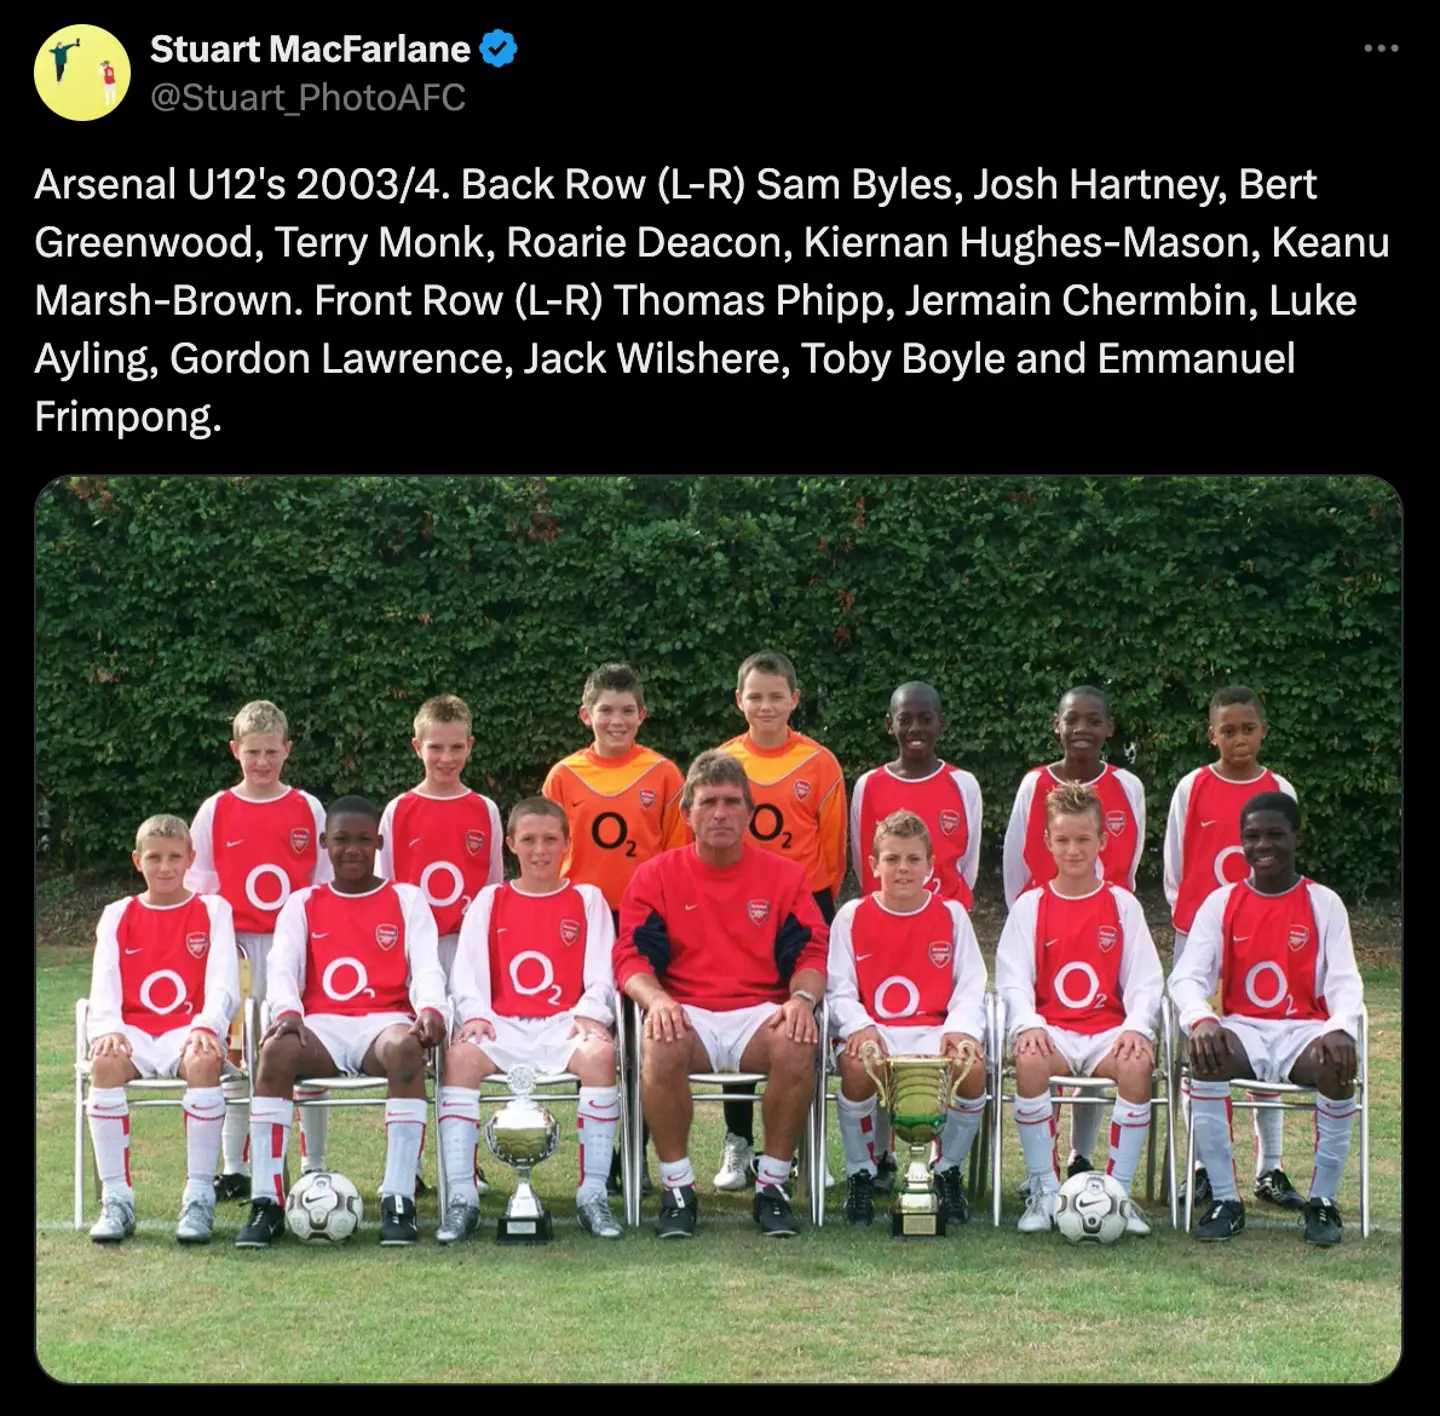Screen dimensions: 1440x1416
Task: Open the @Stuart_PhotoAFC handle
Action: (x=308, y=97)
